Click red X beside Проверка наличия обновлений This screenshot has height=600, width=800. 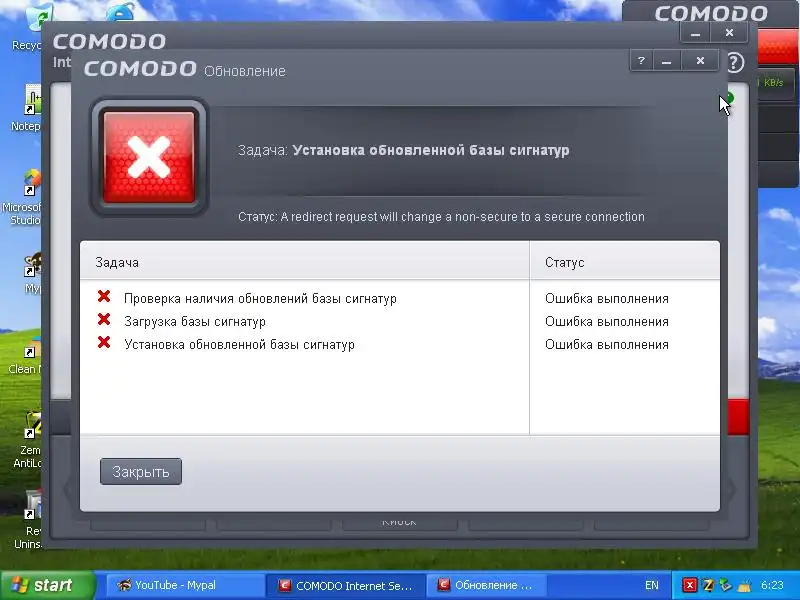point(104,296)
